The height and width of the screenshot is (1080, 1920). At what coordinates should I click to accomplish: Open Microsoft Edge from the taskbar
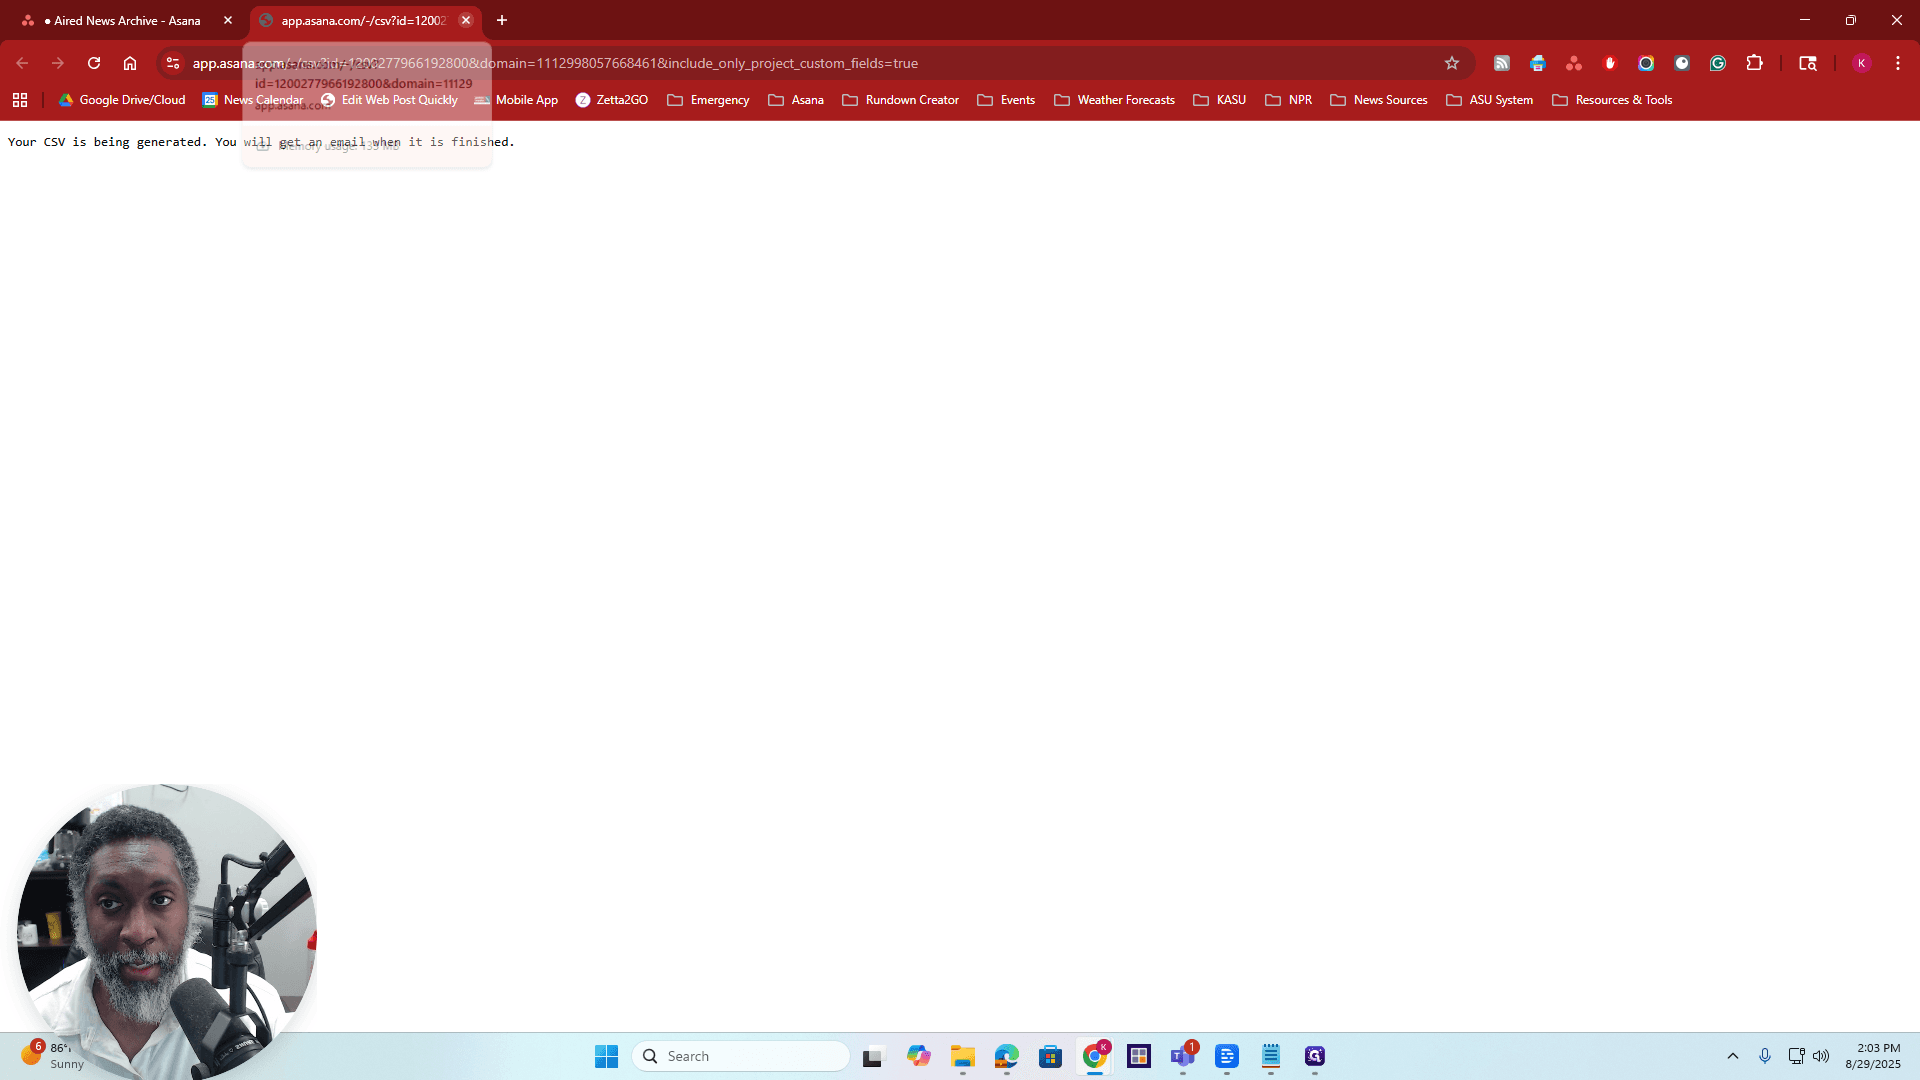coord(1006,1056)
